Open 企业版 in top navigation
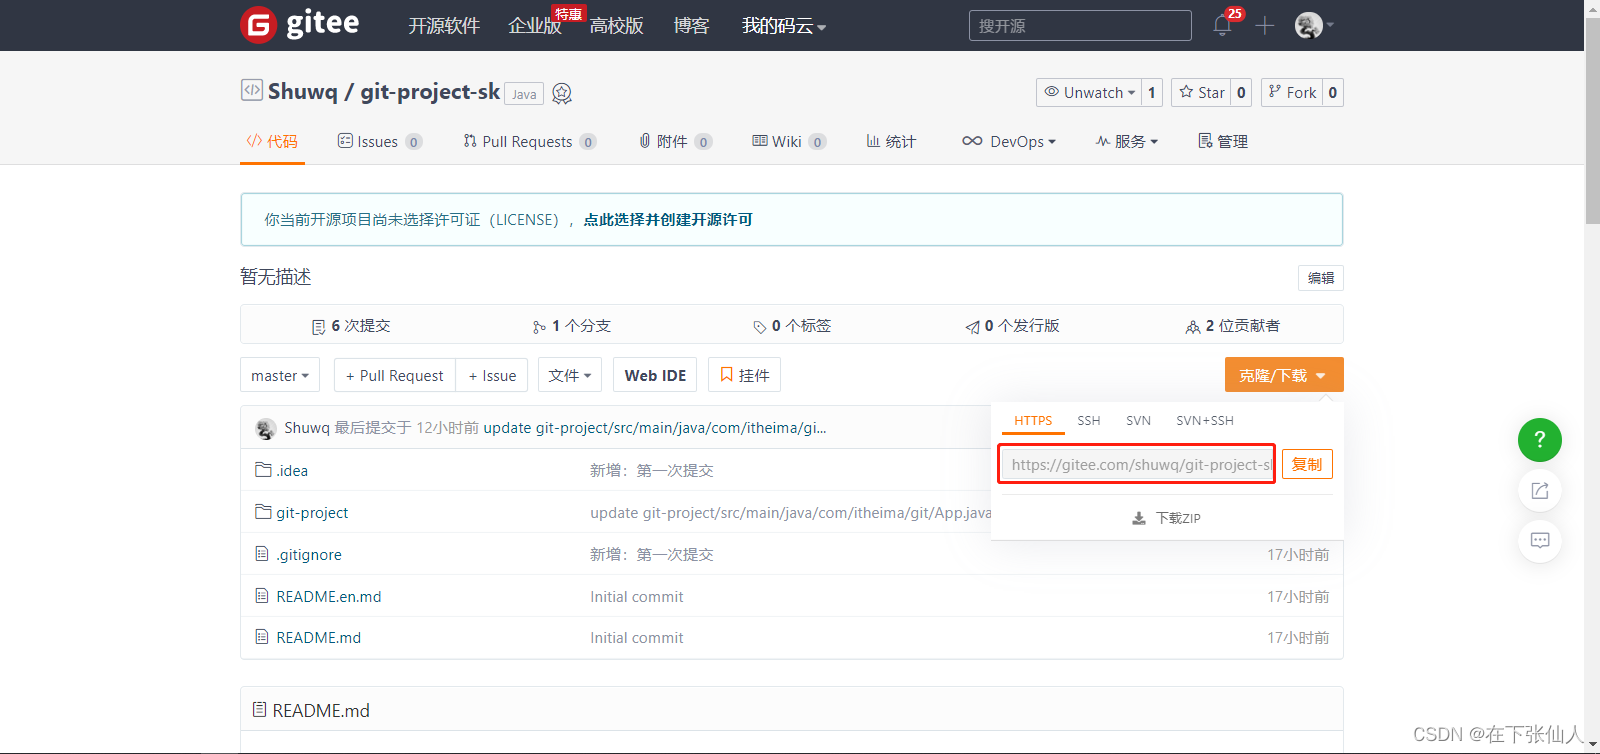 (x=534, y=26)
